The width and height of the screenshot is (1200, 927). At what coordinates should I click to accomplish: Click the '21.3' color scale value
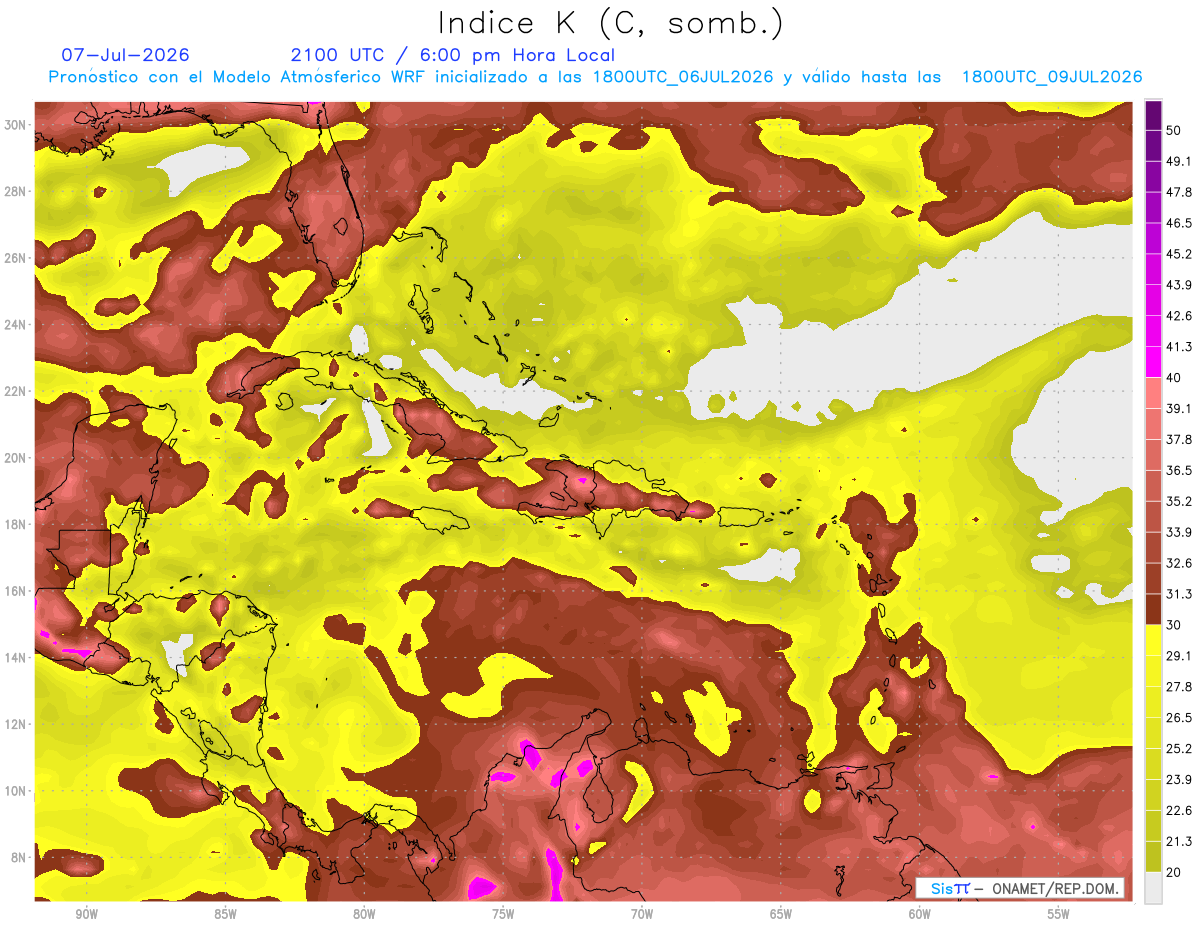(1178, 842)
